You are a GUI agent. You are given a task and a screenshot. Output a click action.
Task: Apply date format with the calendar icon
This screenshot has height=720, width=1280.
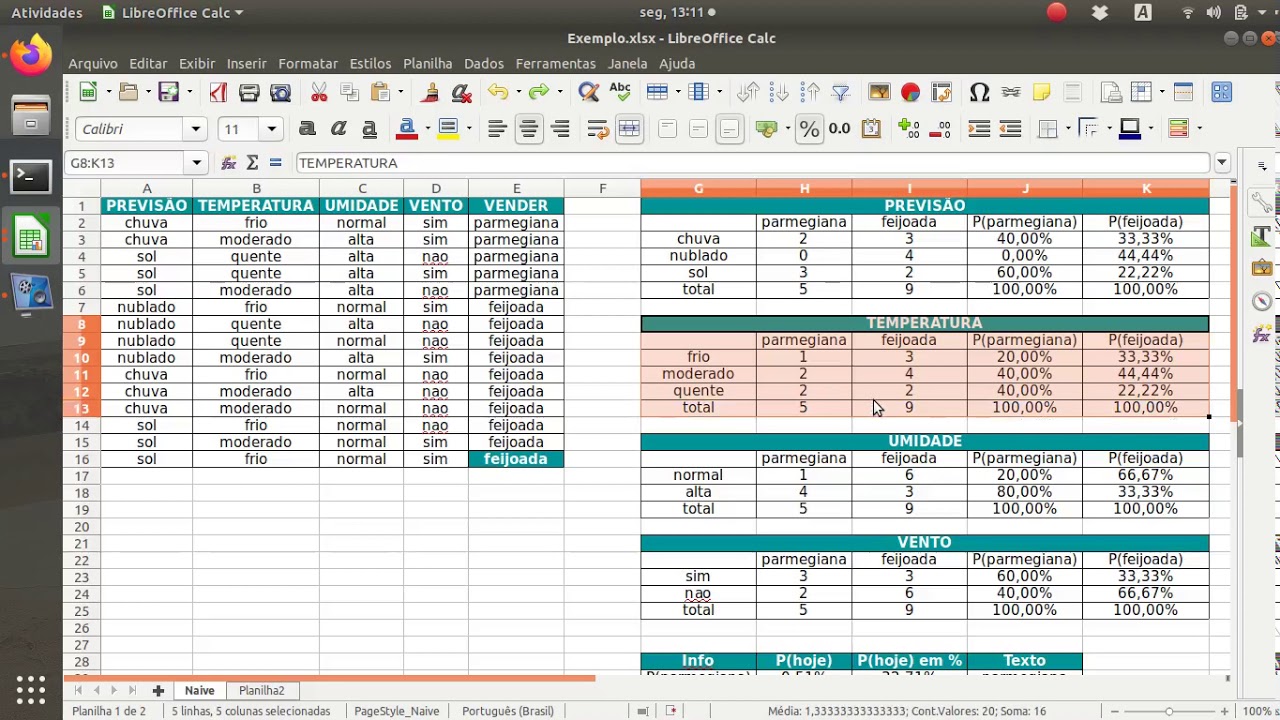(871, 128)
